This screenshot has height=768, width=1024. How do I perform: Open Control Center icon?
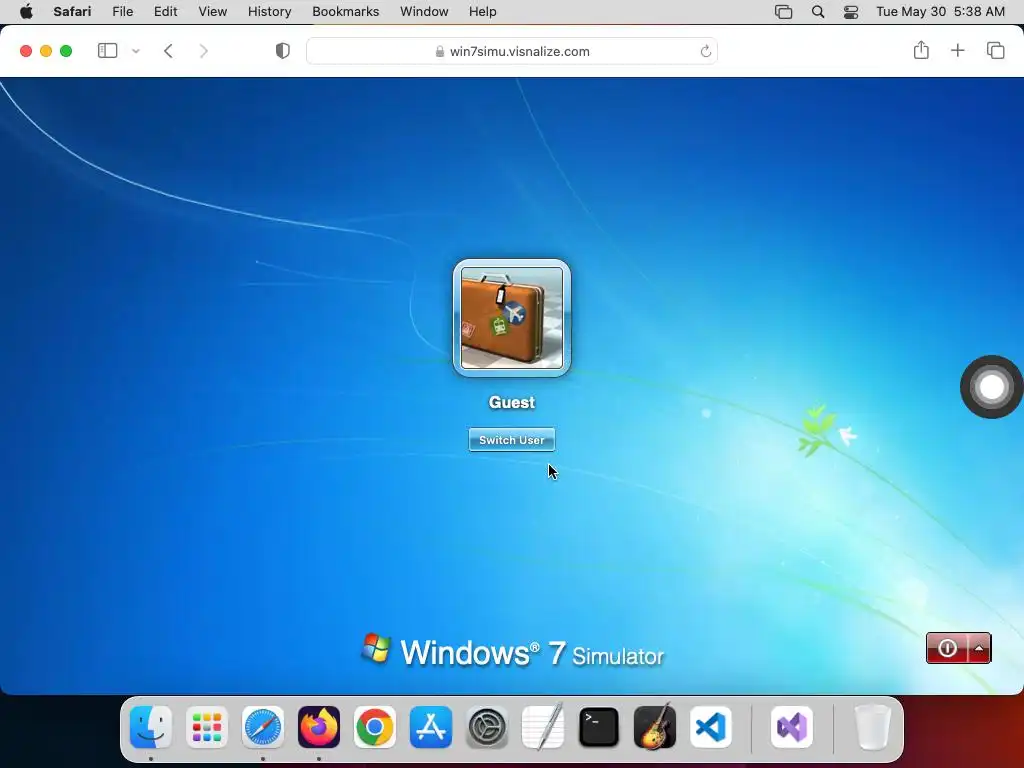tap(851, 12)
